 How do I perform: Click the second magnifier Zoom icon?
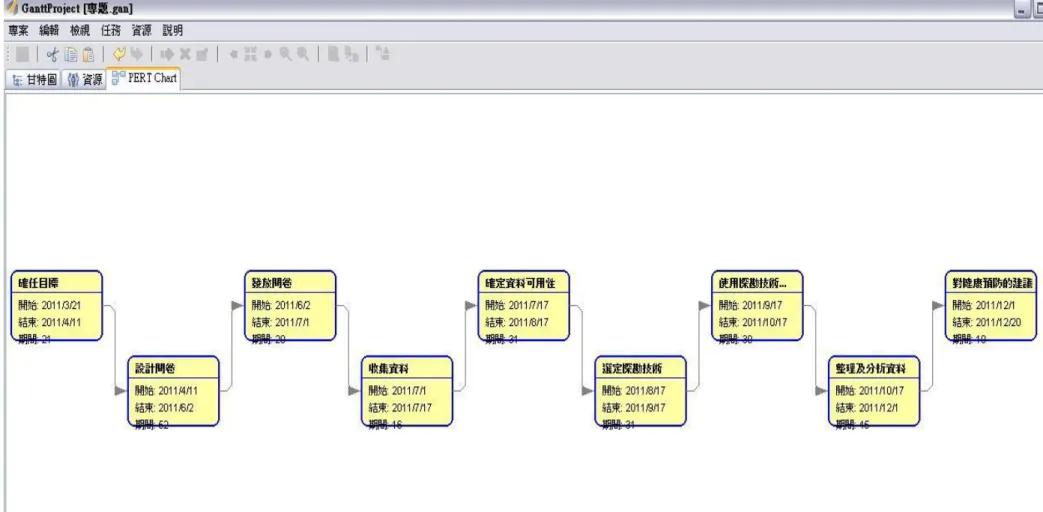click(x=303, y=55)
